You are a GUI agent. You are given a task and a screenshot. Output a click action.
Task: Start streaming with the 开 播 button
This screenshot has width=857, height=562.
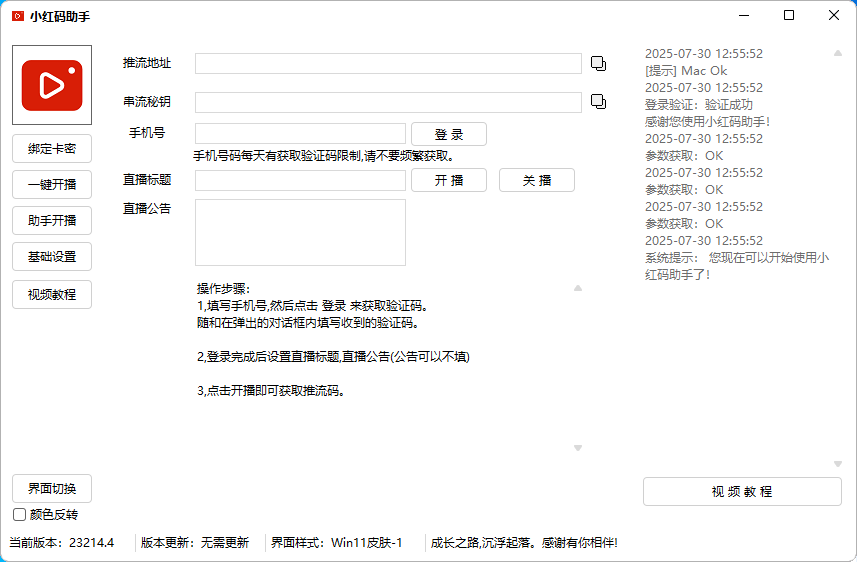449,180
